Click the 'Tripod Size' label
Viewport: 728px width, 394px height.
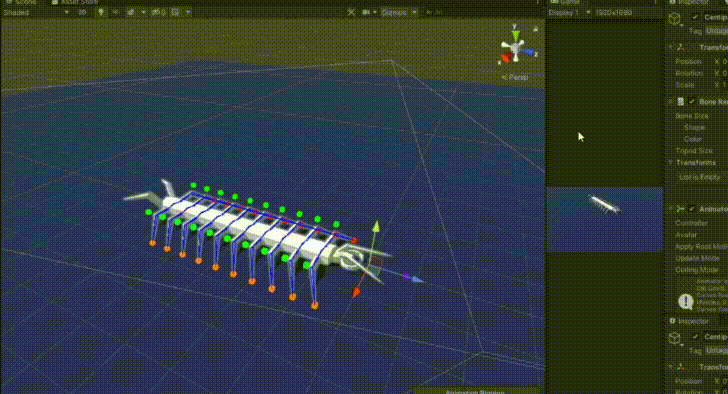[x=694, y=150]
